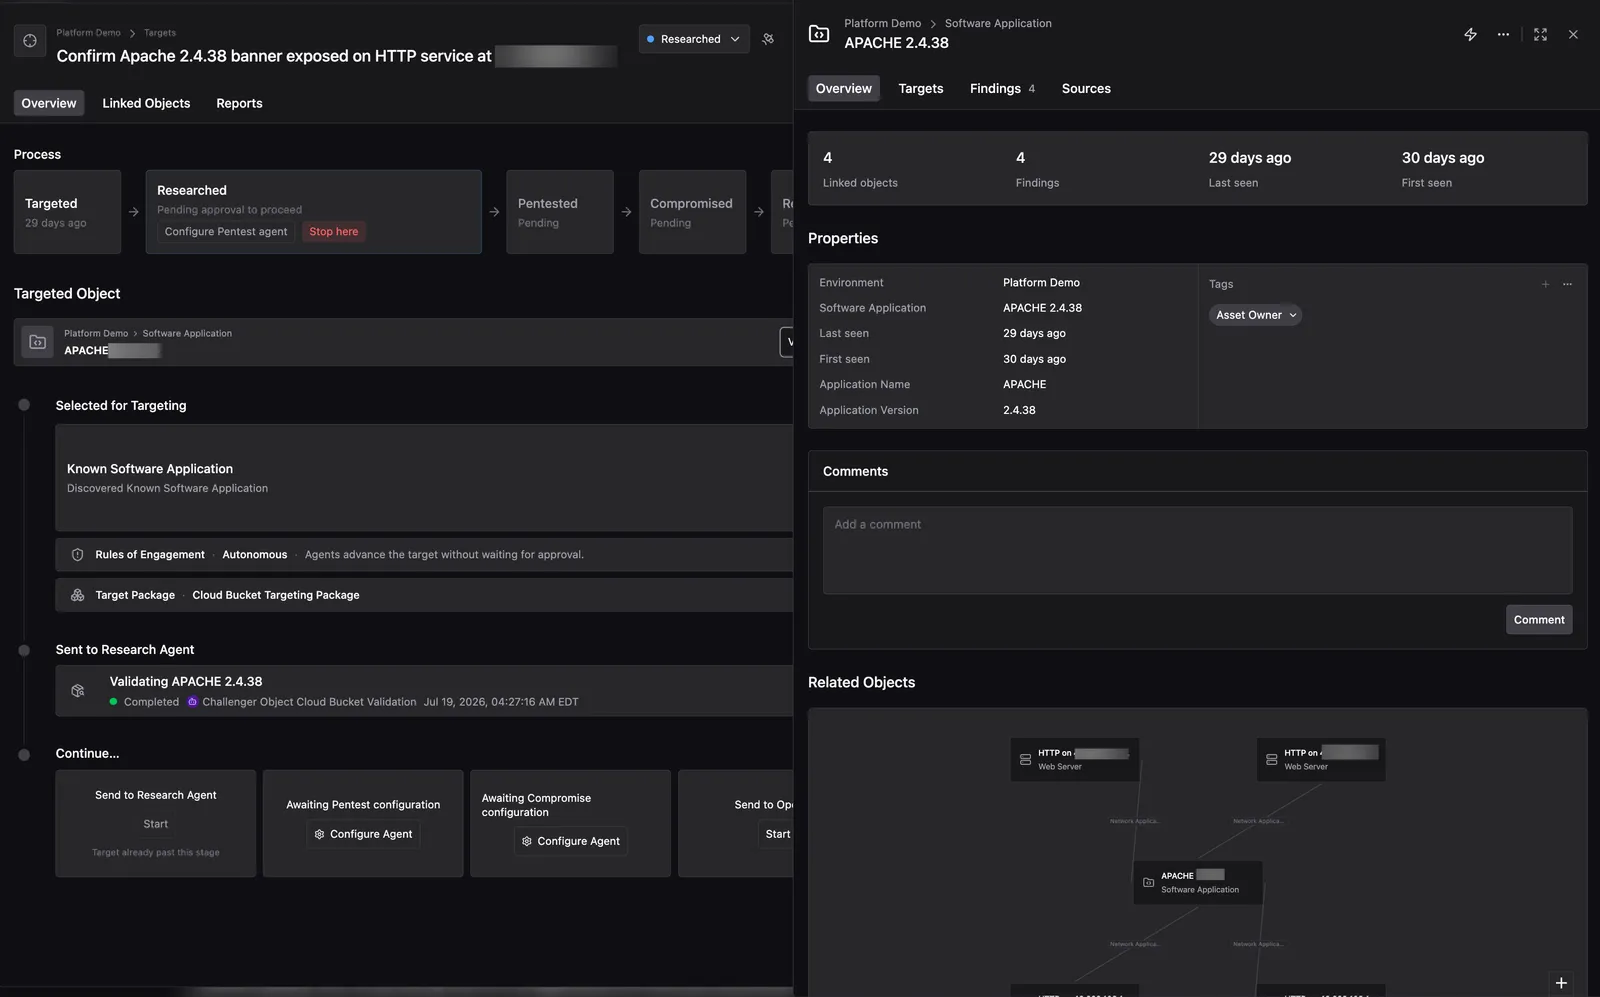Open the Researched status dropdown
Image resolution: width=1600 pixels, height=997 pixels.
point(694,39)
